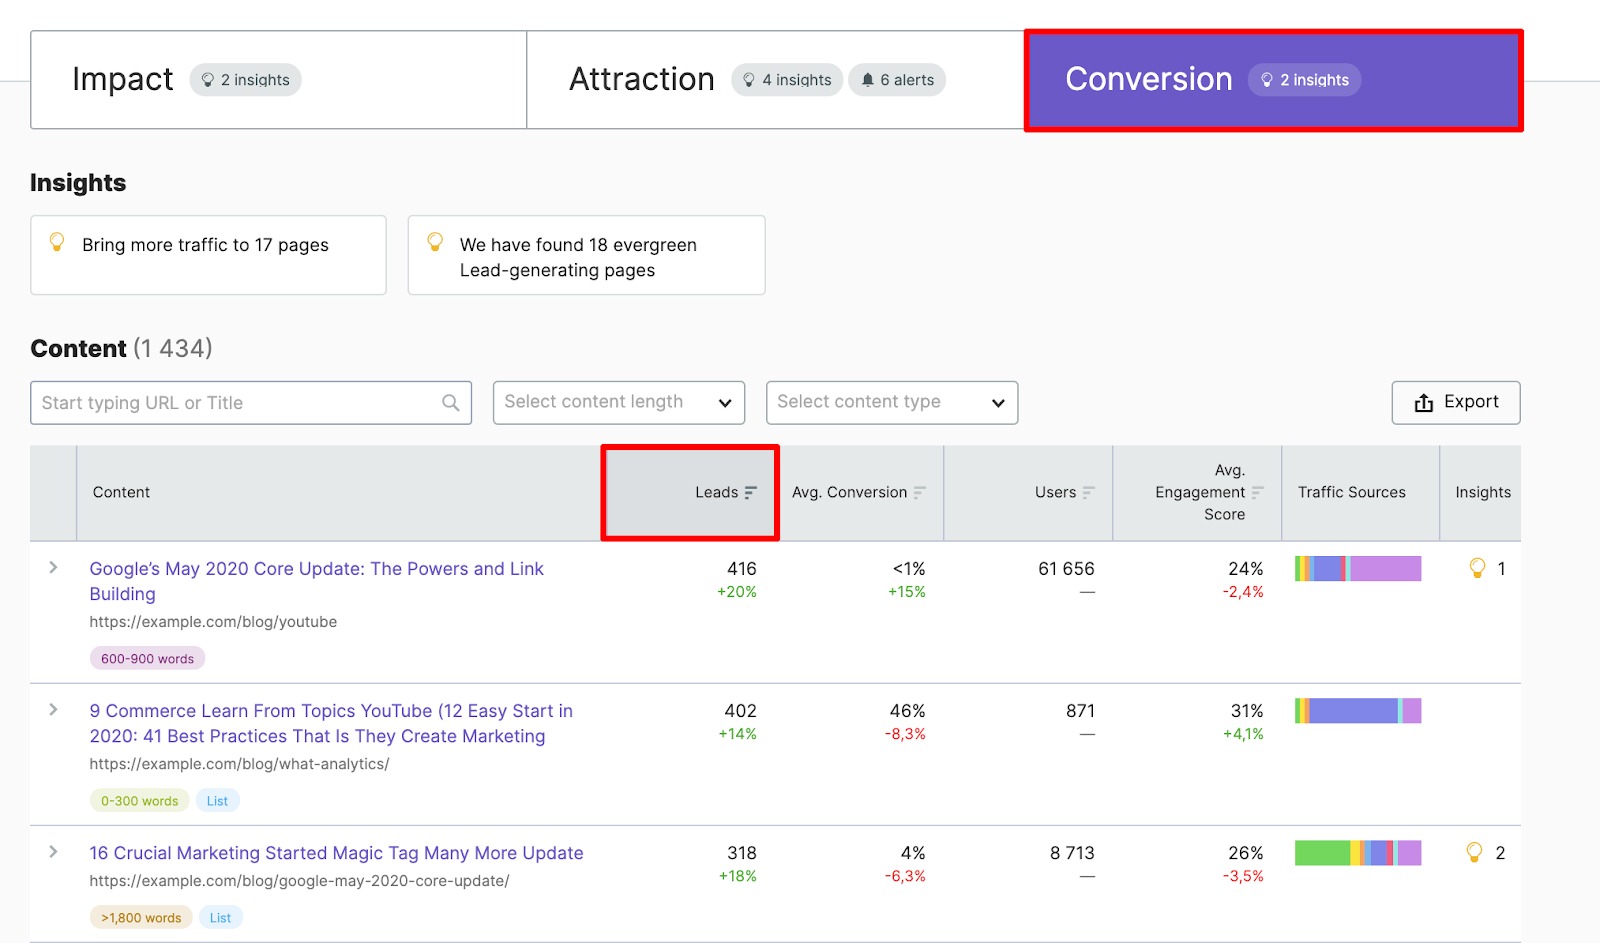Click the lightbulb showing 2 insights on the Magic Tag row
The width and height of the screenshot is (1600, 943).
click(1475, 853)
